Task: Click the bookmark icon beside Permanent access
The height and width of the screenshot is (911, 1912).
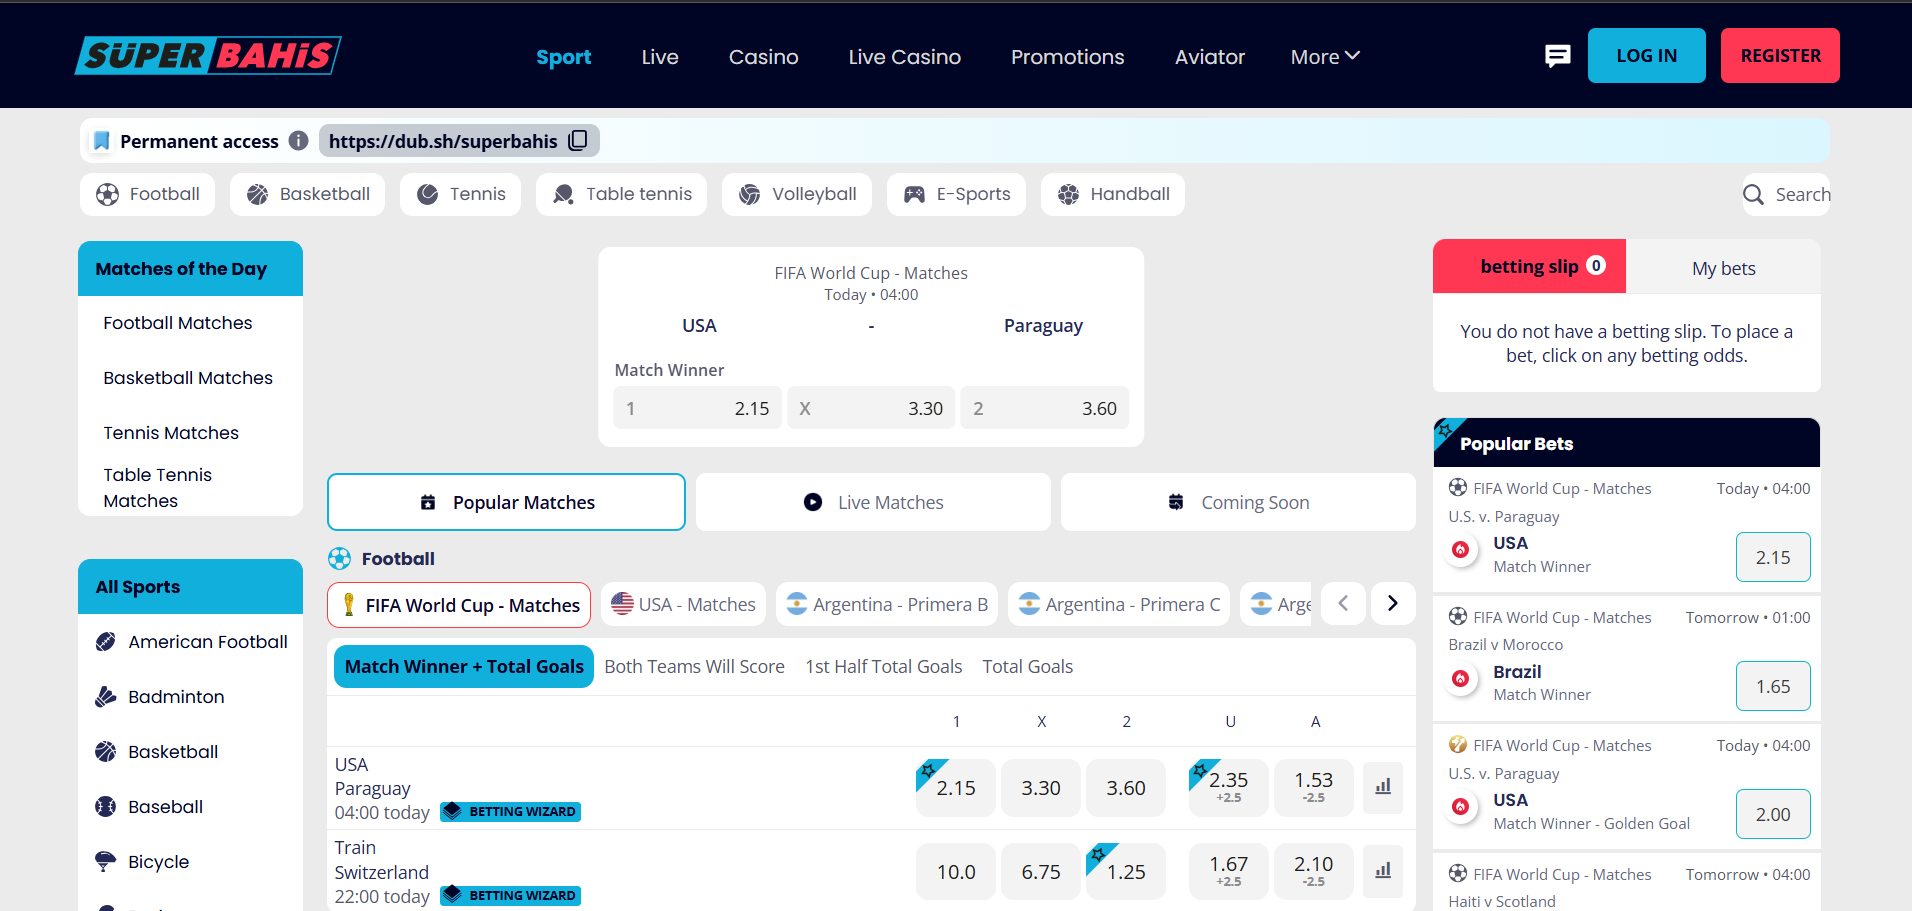Action: pos(101,141)
